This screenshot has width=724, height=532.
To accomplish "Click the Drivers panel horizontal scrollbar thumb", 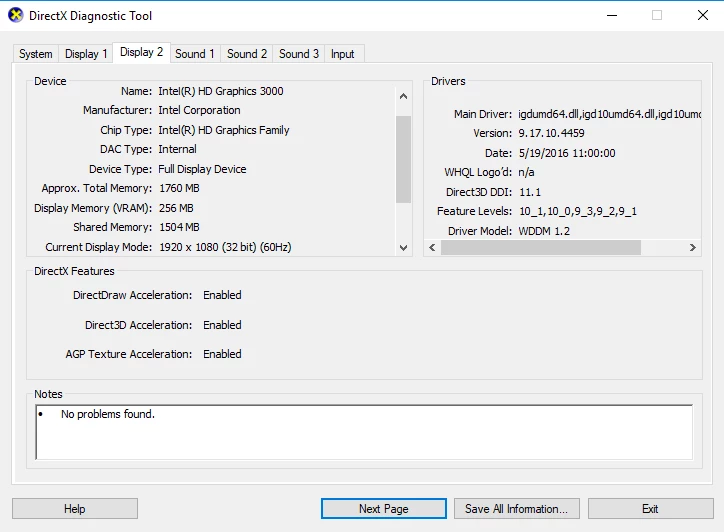I will click(541, 248).
